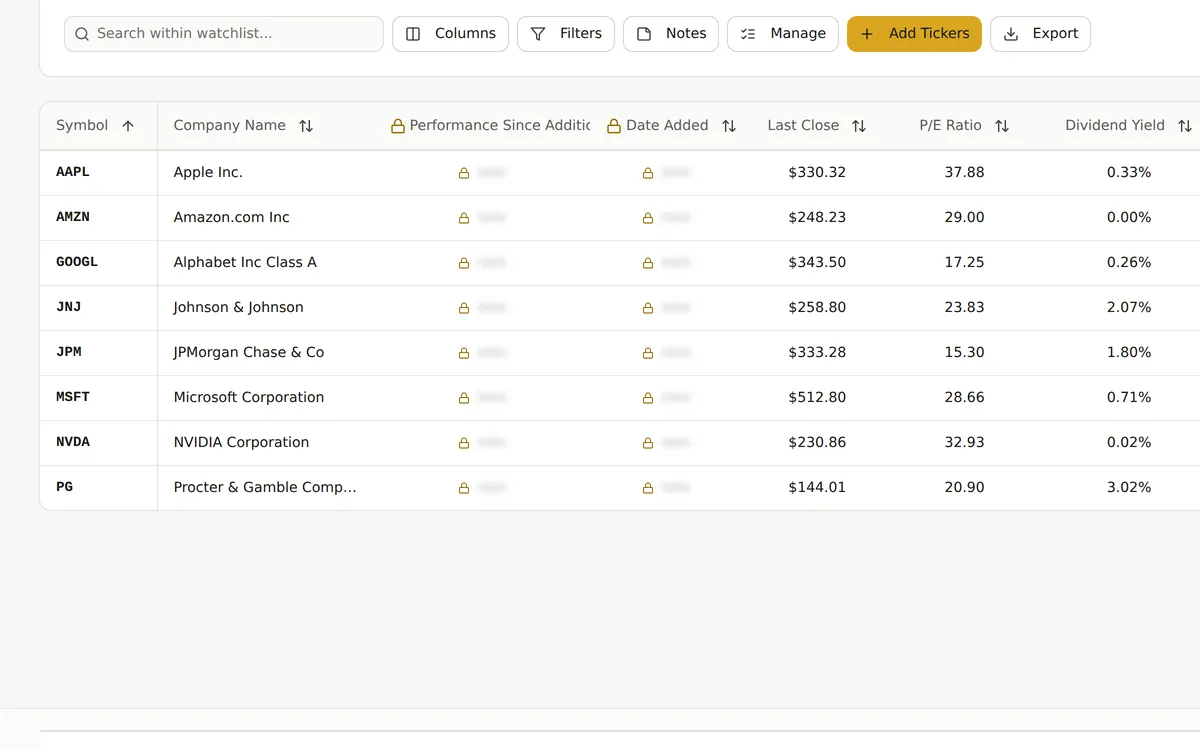1200x750 pixels.
Task: Click Alphabet Inc Class A name
Action: point(245,262)
